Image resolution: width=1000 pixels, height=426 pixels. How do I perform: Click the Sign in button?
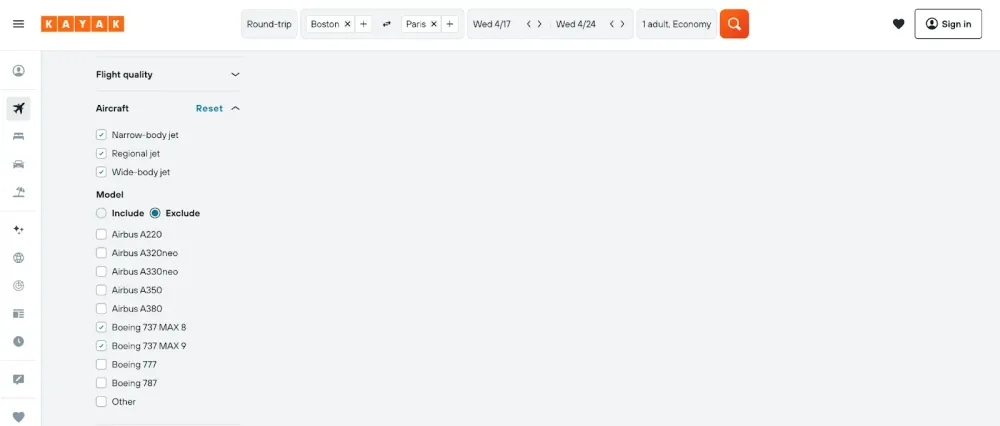pyautogui.click(x=948, y=24)
